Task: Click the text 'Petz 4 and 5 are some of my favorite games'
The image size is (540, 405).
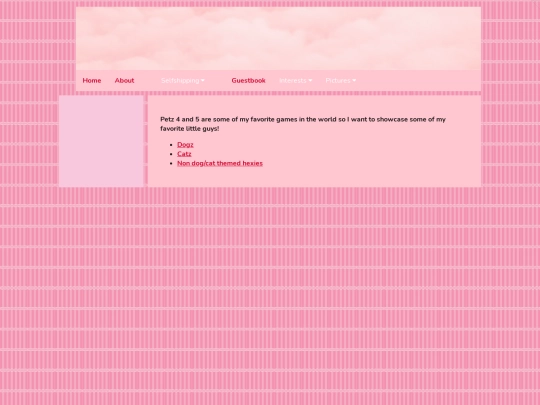Action: 229,120
